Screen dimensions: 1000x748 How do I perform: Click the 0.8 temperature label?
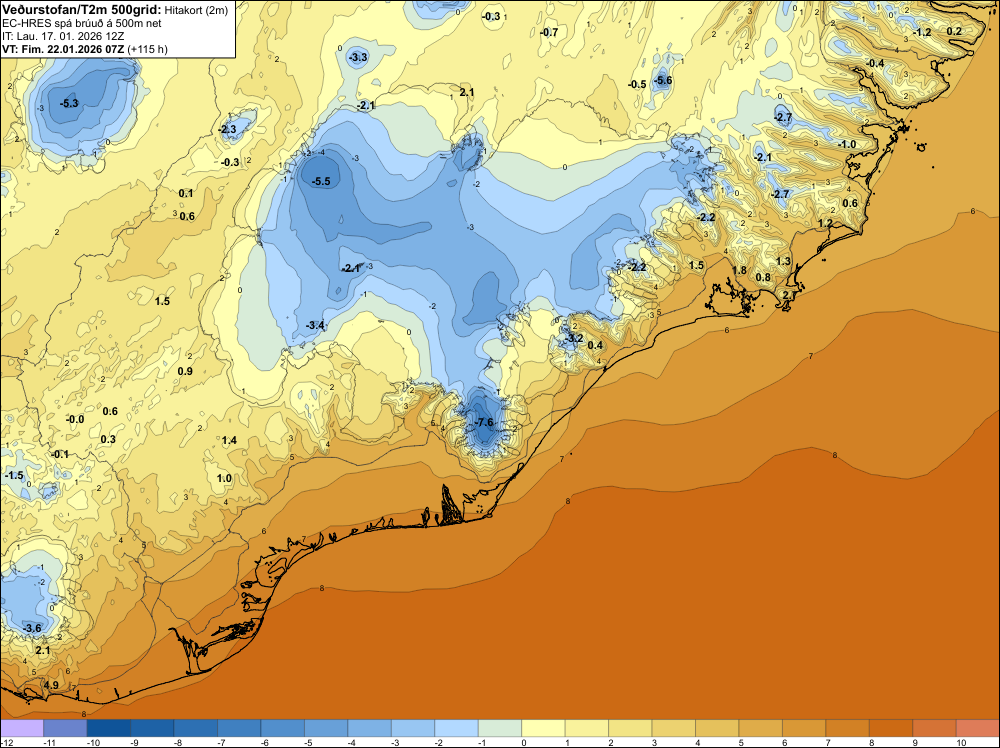[x=763, y=277]
